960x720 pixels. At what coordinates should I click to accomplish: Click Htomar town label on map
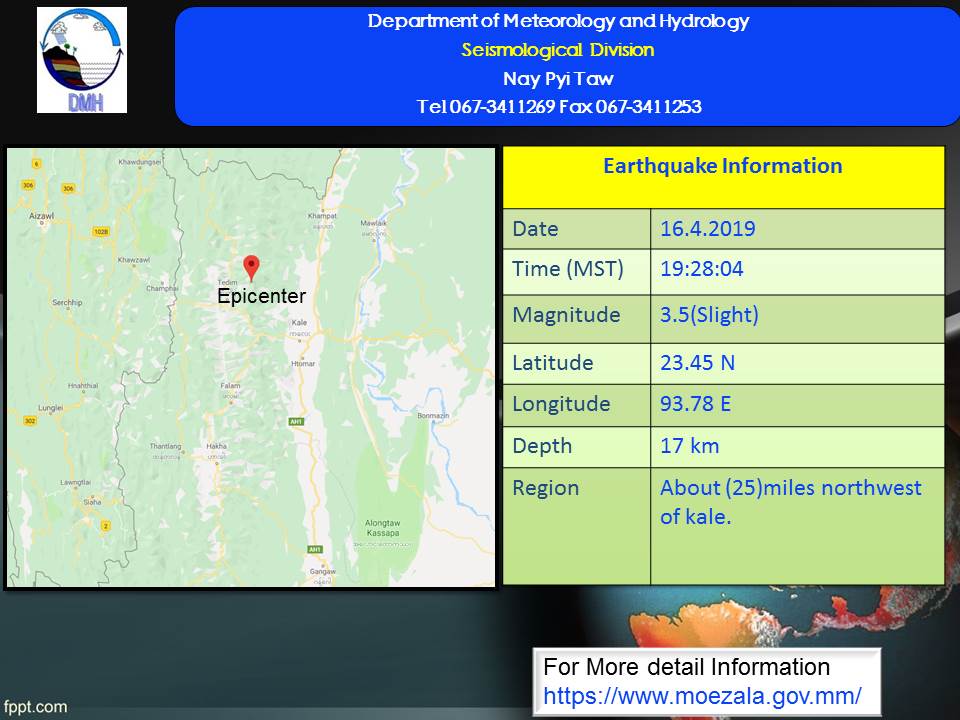point(303,363)
